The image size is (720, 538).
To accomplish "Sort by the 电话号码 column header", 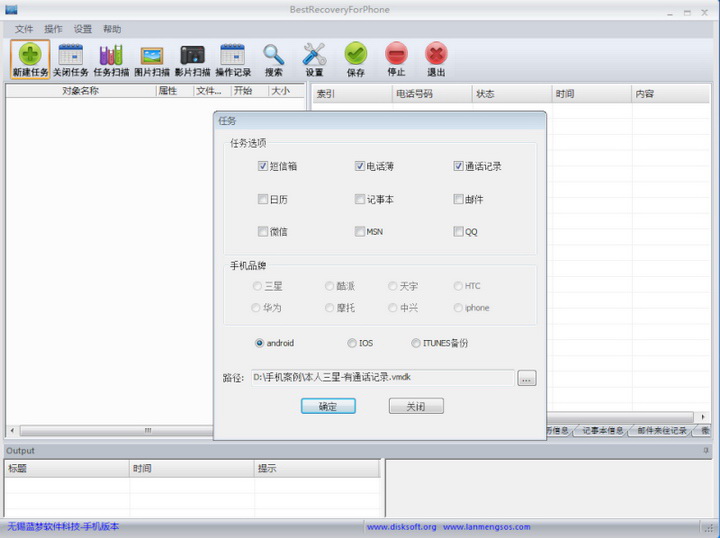I will coord(432,94).
